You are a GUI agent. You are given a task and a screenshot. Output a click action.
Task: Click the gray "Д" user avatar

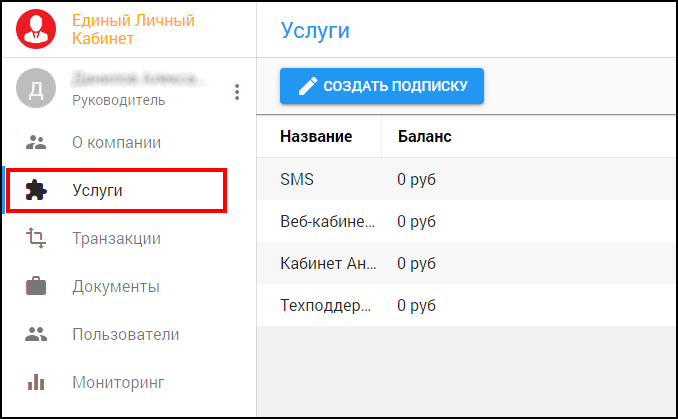pos(36,89)
